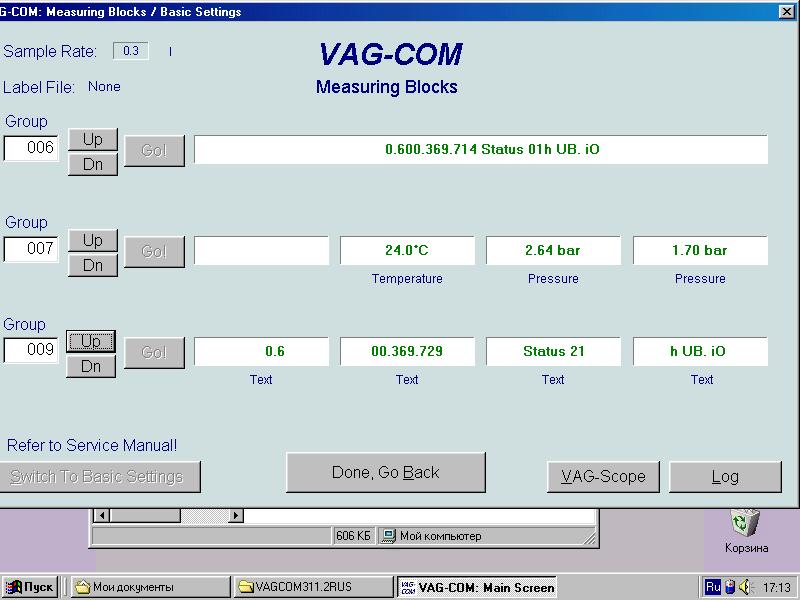
Task: Click the volume speaker tray icon
Action: pyautogui.click(x=744, y=587)
